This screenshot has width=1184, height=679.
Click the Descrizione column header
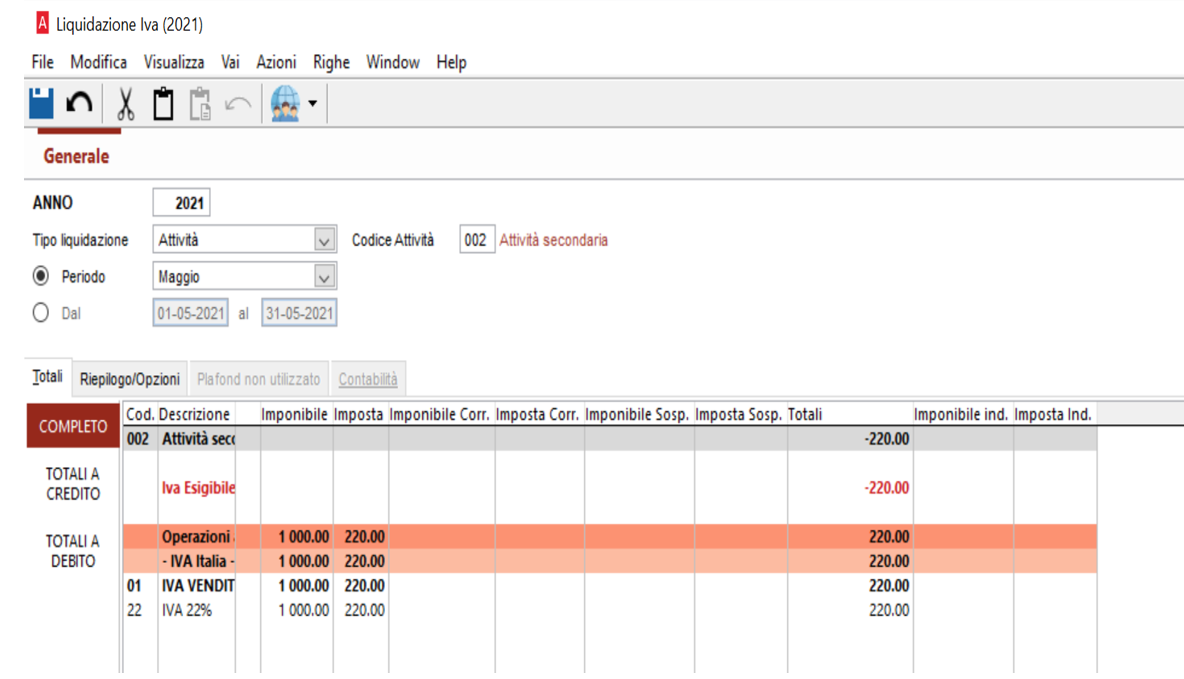(x=194, y=415)
